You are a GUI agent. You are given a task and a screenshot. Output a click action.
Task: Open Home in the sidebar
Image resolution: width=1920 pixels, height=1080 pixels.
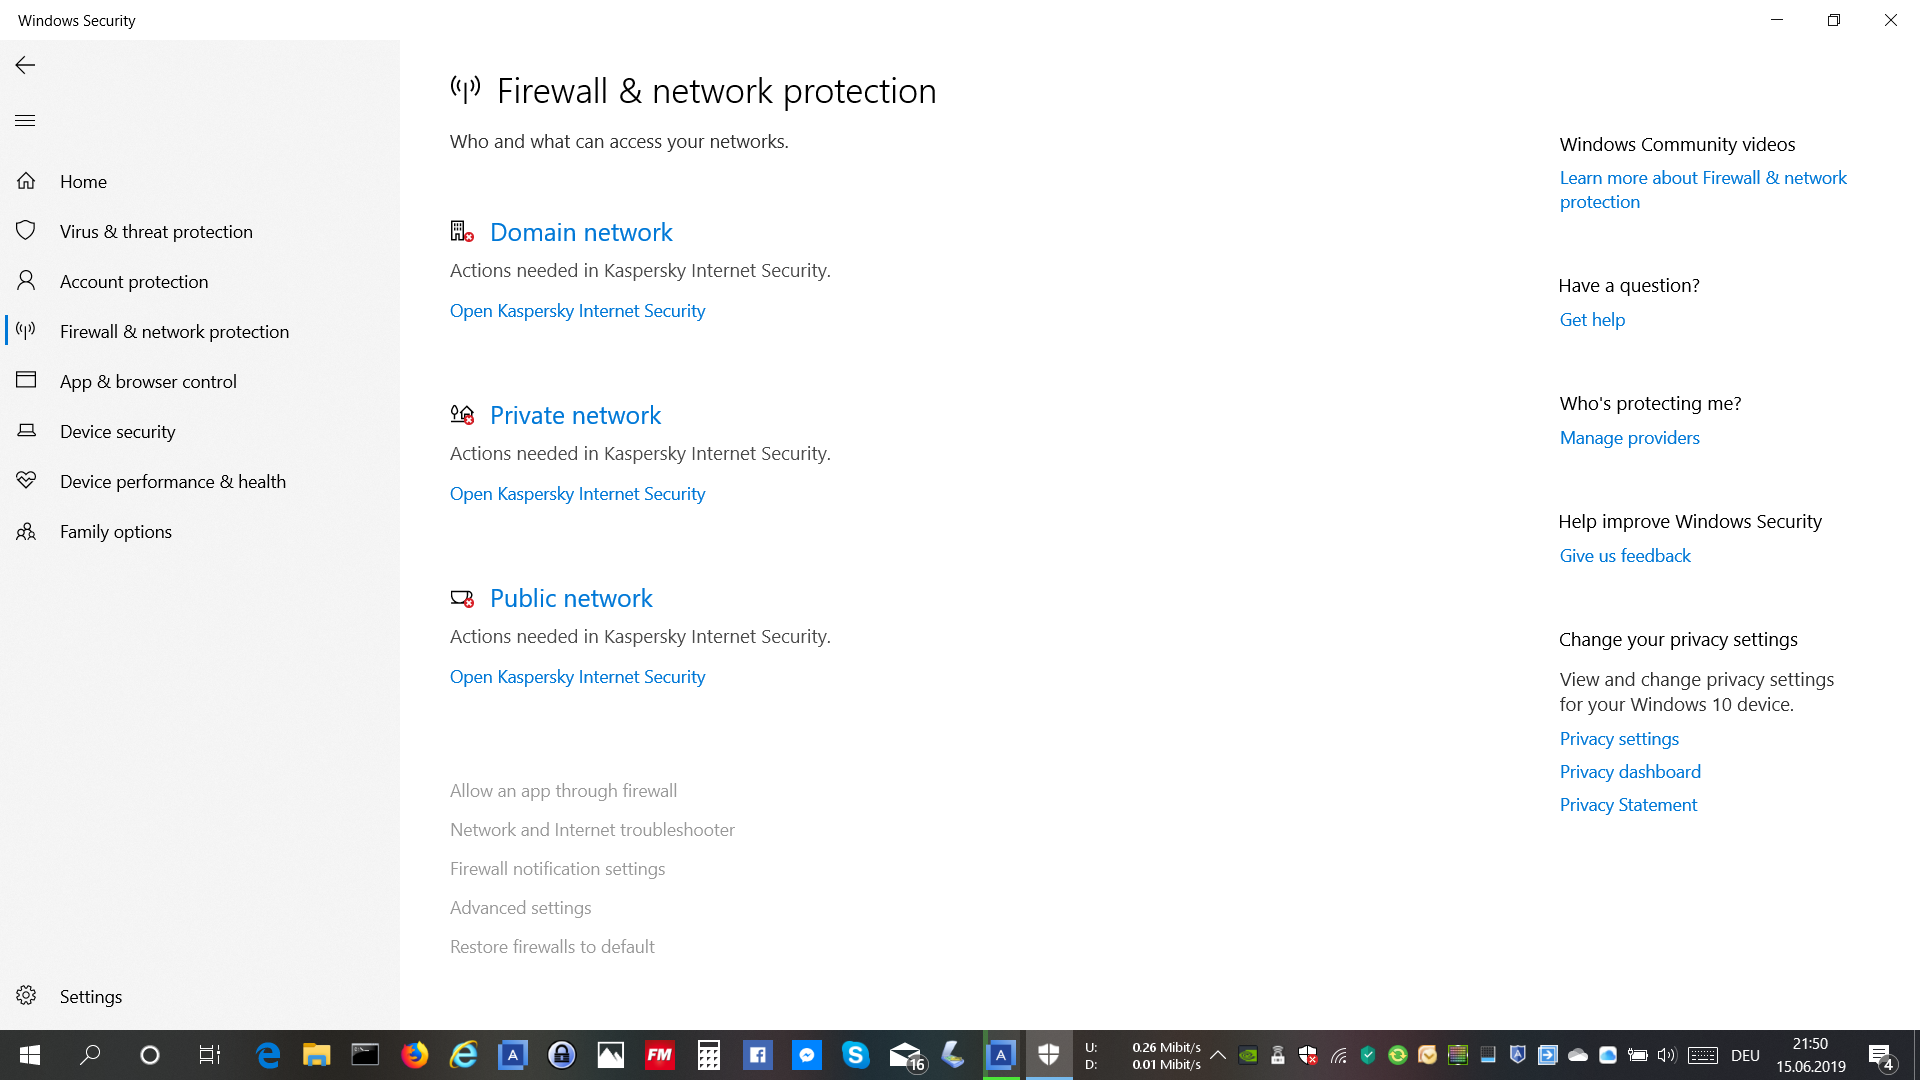(x=83, y=181)
